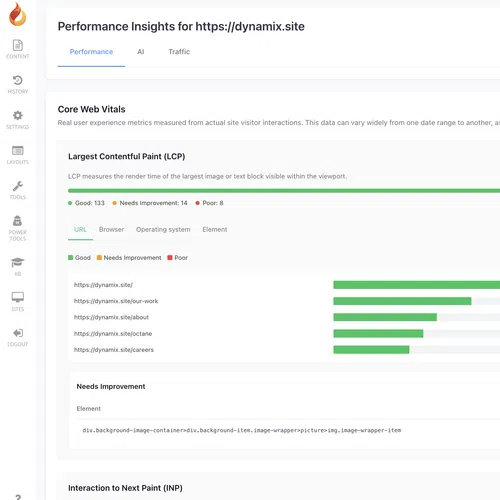Open the Content section icon
Viewport: 500px width, 500px height.
(18, 45)
